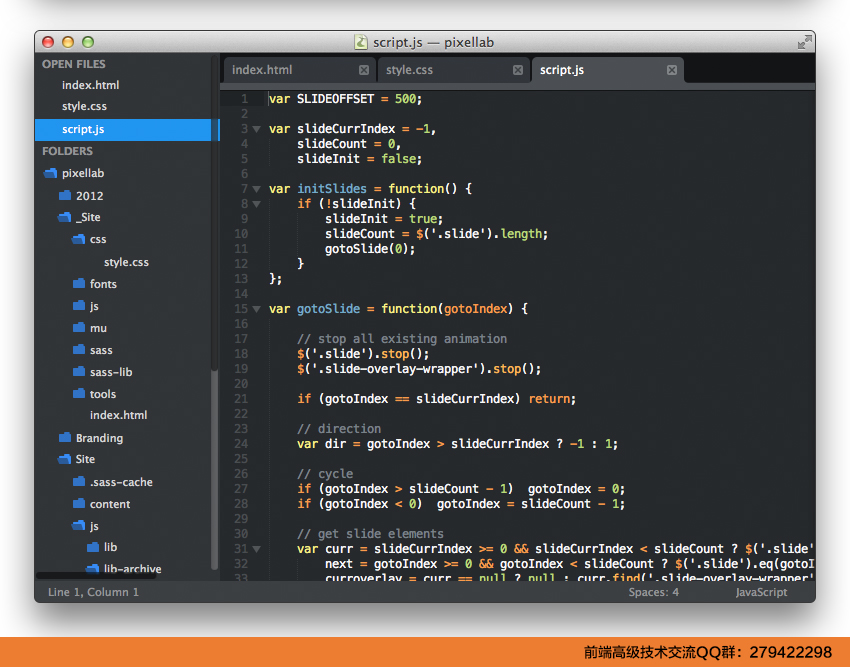Image resolution: width=850 pixels, height=667 pixels.
Task: Close the index.html tab with its X icon
Action: [364, 70]
